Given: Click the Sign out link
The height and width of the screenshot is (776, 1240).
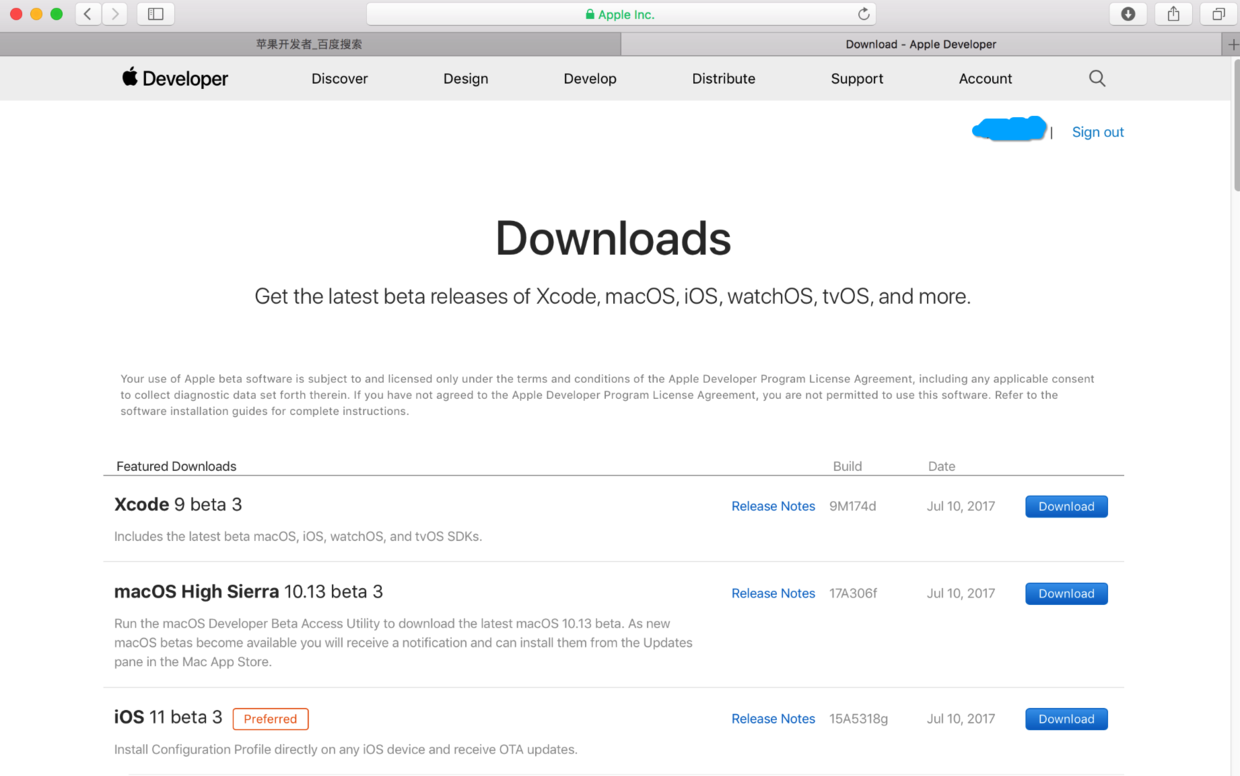Looking at the screenshot, I should (1098, 132).
